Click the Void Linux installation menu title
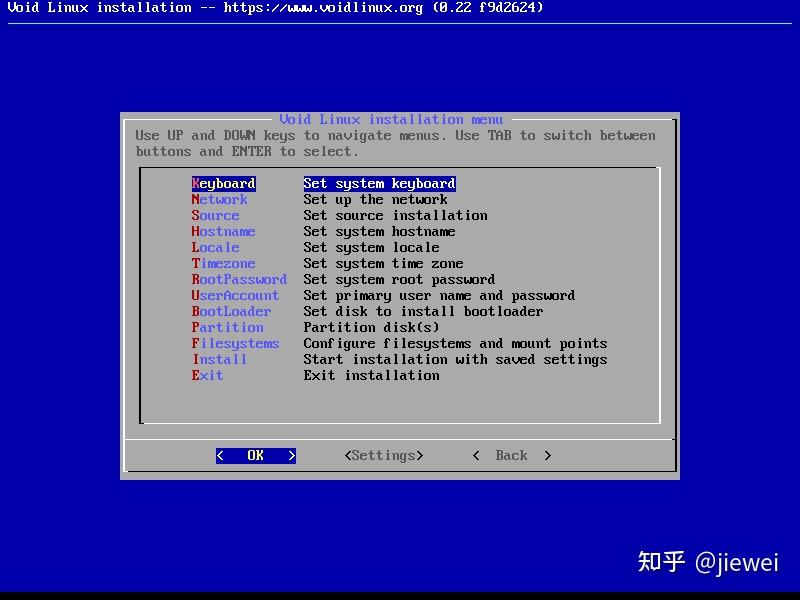Screen dimensions: 800x600 coord(399,119)
